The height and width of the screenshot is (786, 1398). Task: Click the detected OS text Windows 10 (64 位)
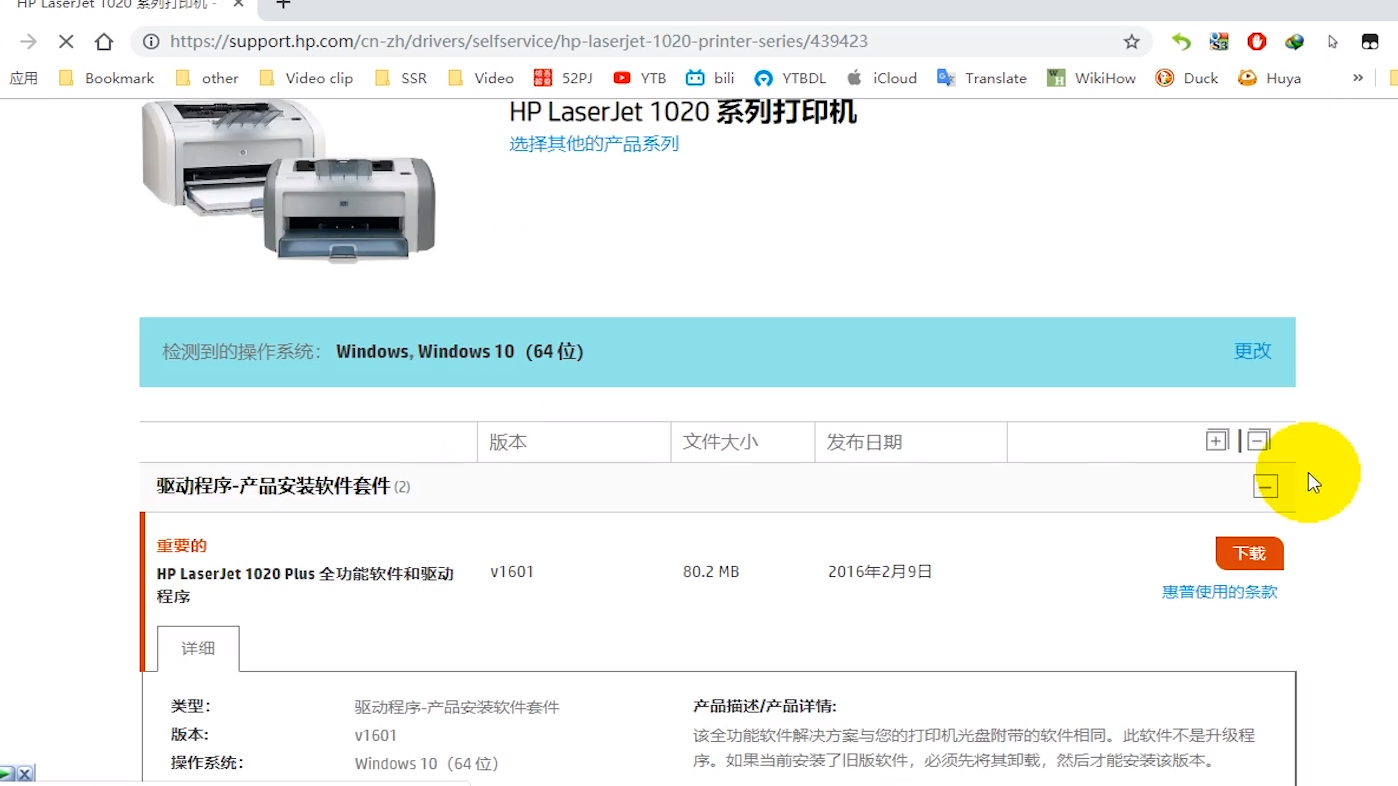(459, 352)
